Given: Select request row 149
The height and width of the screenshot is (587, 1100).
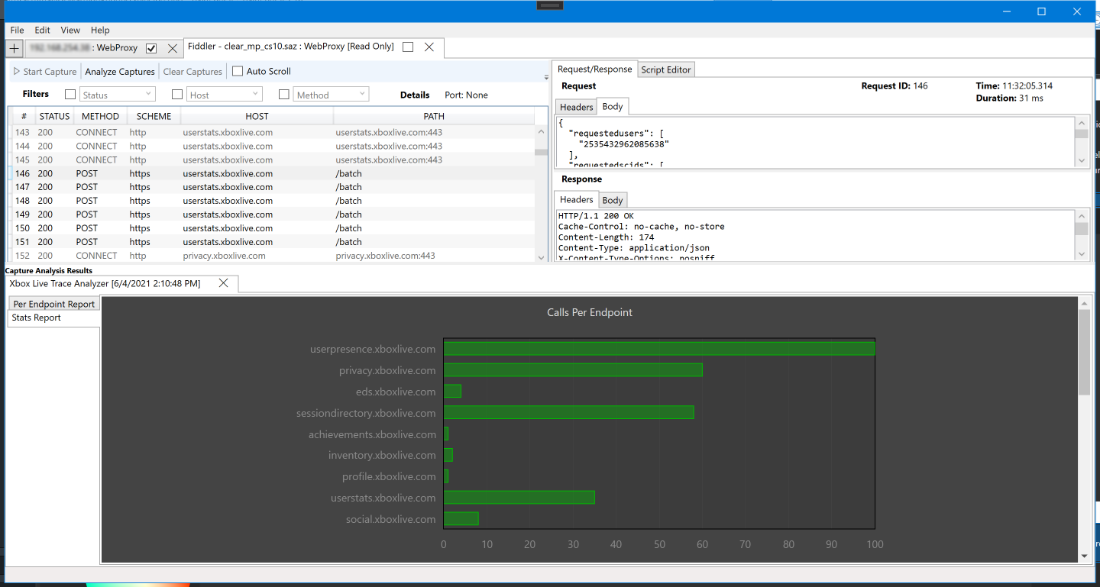Looking at the screenshot, I should tap(274, 215).
